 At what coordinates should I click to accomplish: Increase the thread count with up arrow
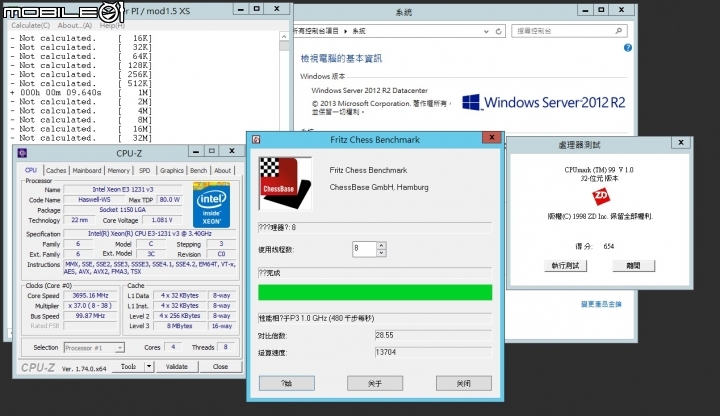point(381,246)
